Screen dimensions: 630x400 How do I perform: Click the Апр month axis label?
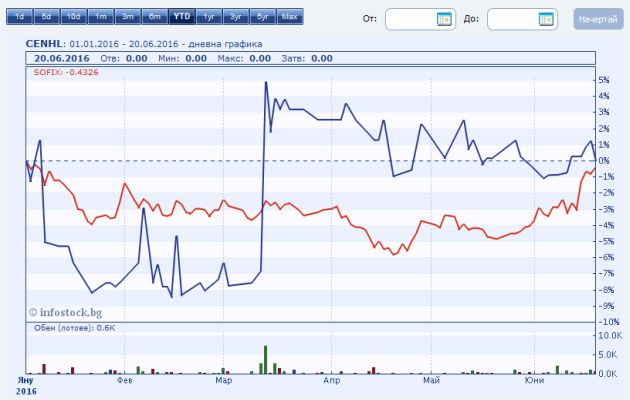[331, 380]
